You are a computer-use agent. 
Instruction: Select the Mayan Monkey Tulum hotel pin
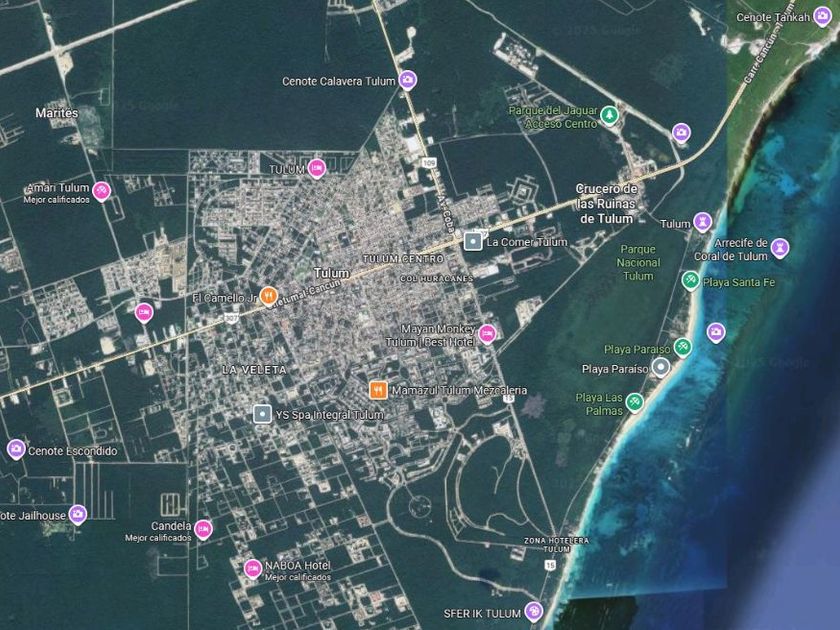(x=486, y=334)
